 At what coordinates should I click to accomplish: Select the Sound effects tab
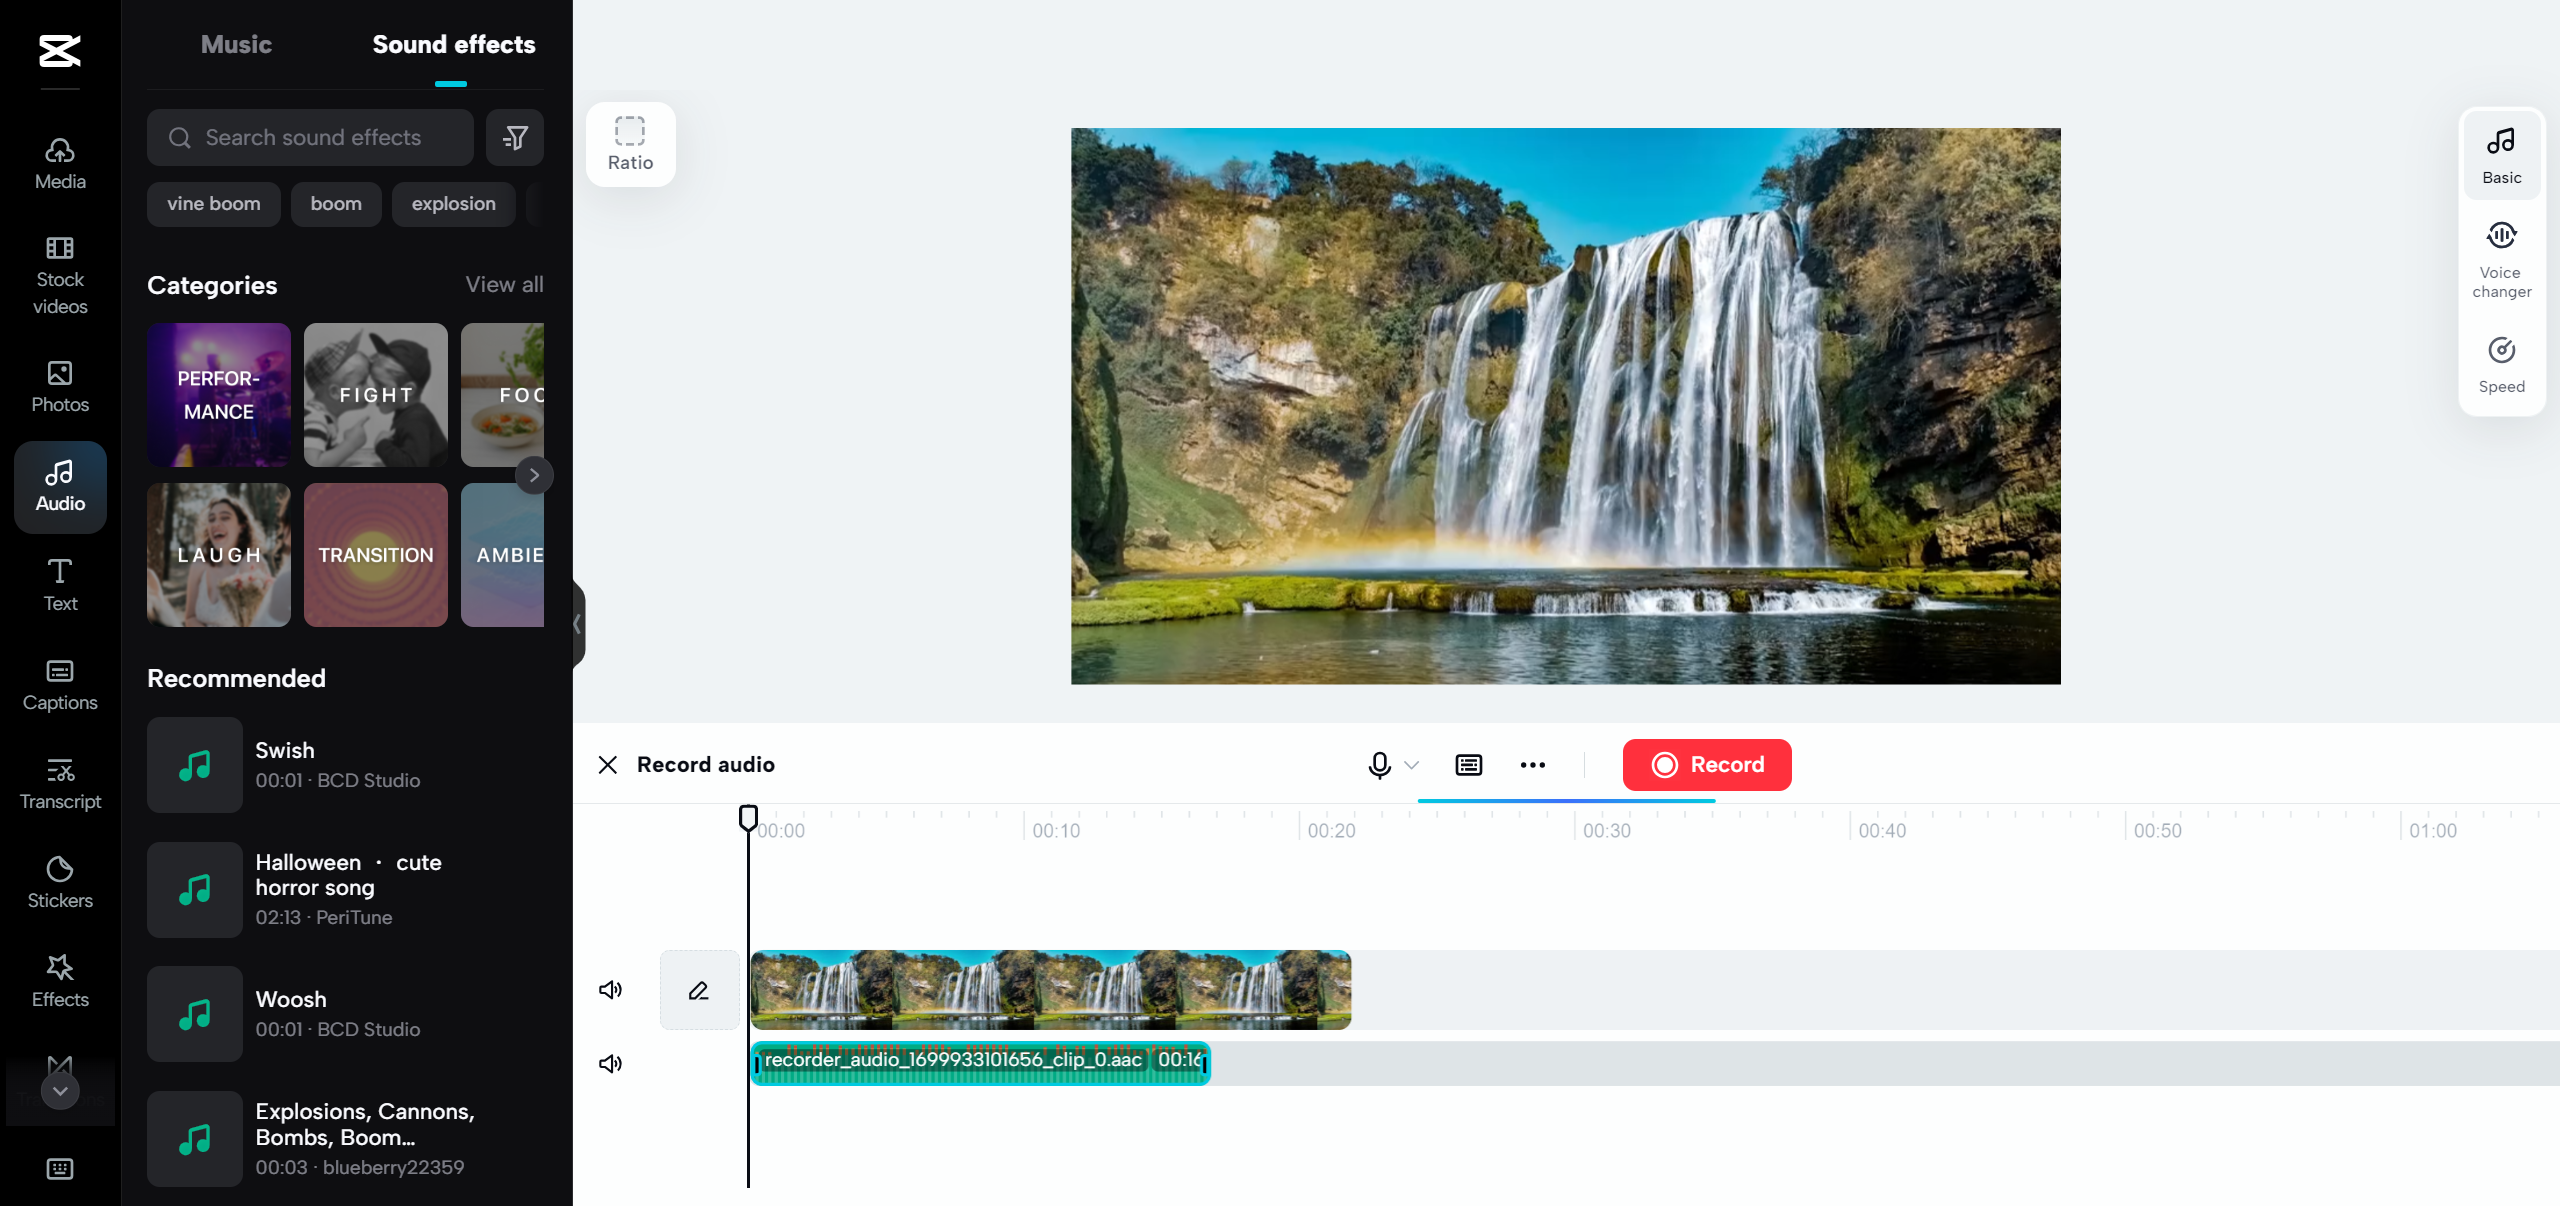pyautogui.click(x=453, y=45)
